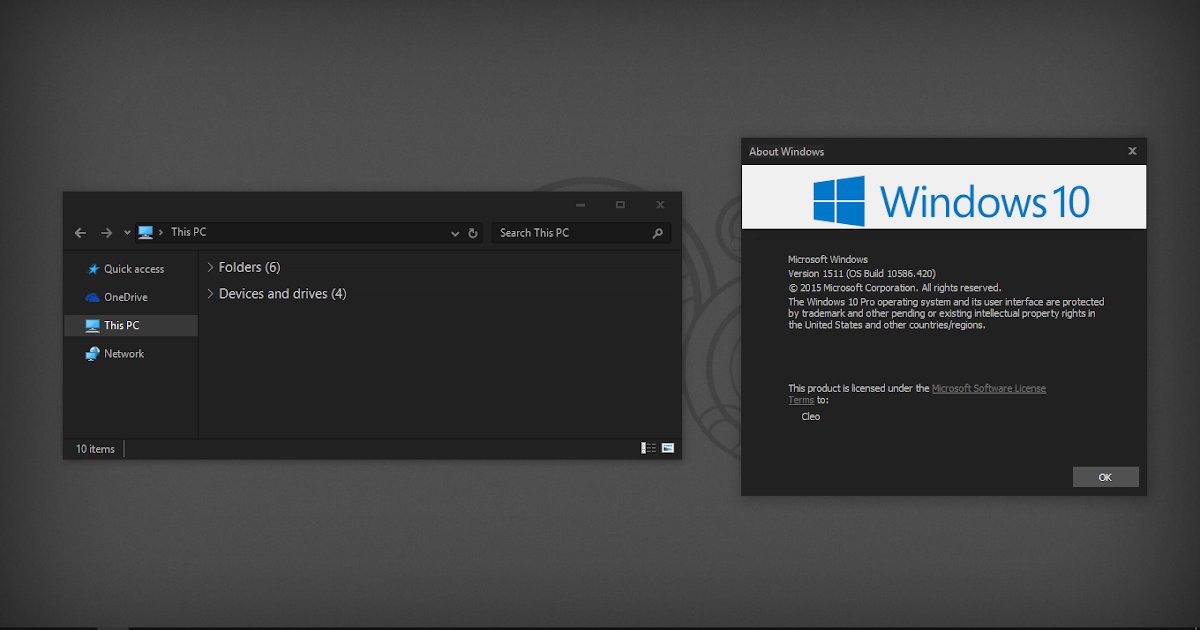Viewport: 1200px width, 630px height.
Task: Close the About Windows dialog
Action: tap(1132, 151)
